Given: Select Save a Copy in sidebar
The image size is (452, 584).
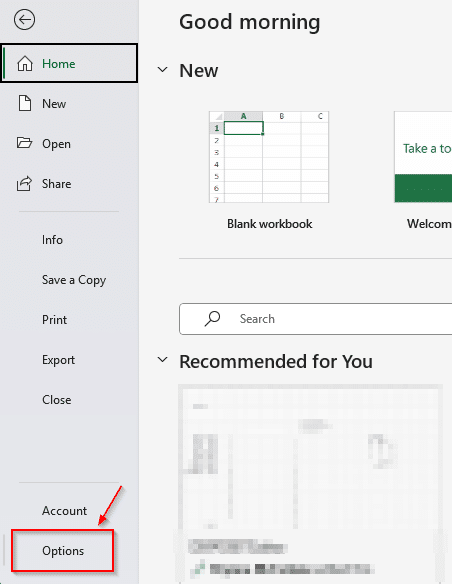Looking at the screenshot, I should [74, 280].
